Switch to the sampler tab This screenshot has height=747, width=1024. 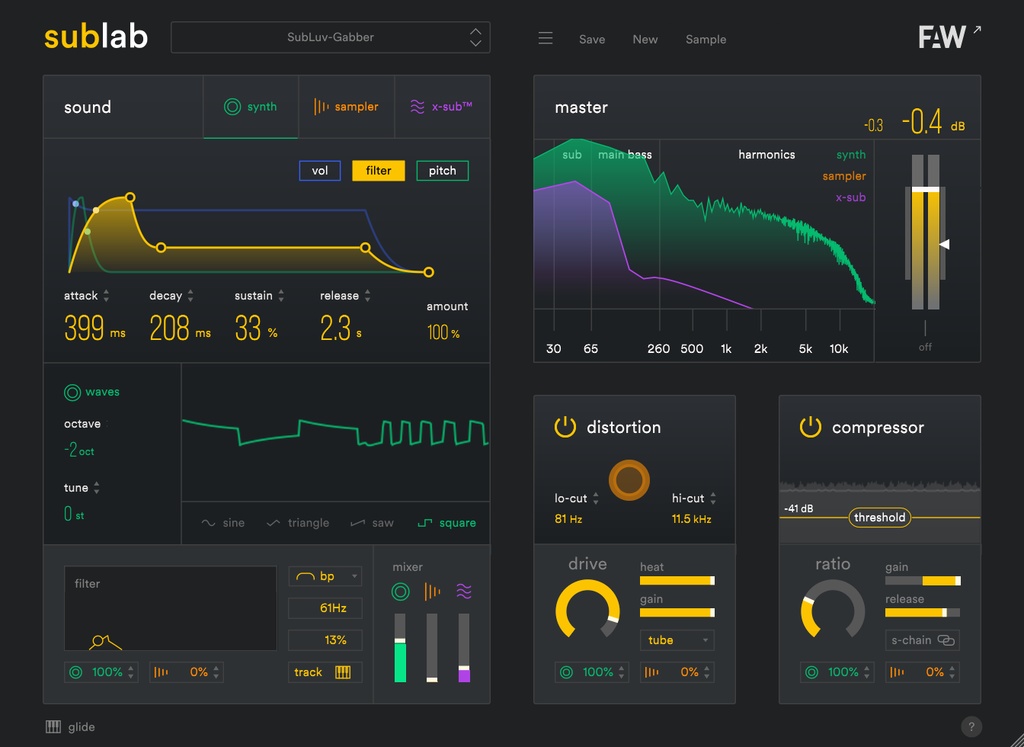(346, 106)
